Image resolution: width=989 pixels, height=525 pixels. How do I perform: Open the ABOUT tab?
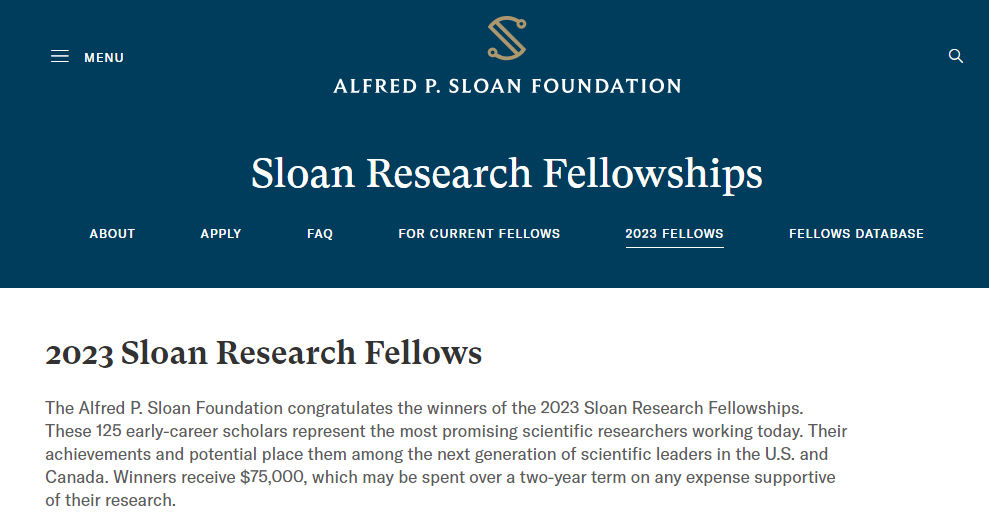pos(112,233)
